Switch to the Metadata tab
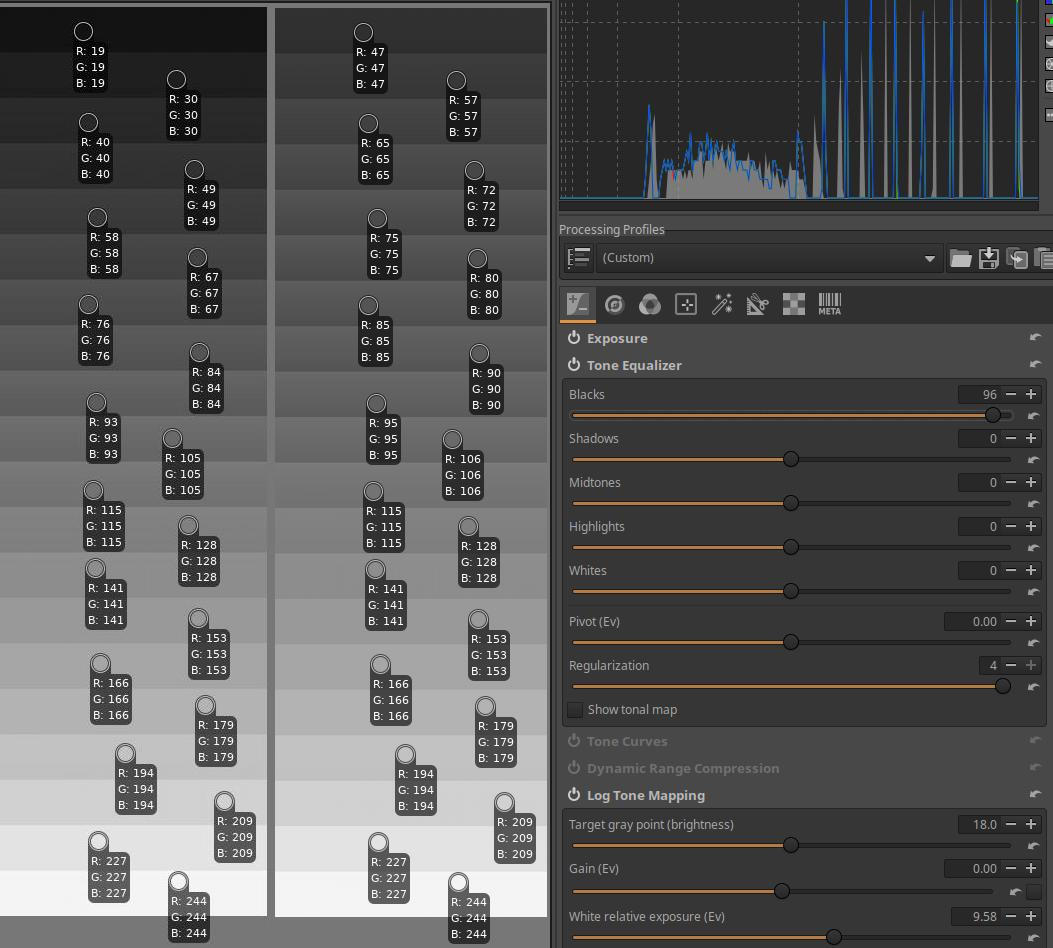The height and width of the screenshot is (948, 1053). (x=829, y=305)
